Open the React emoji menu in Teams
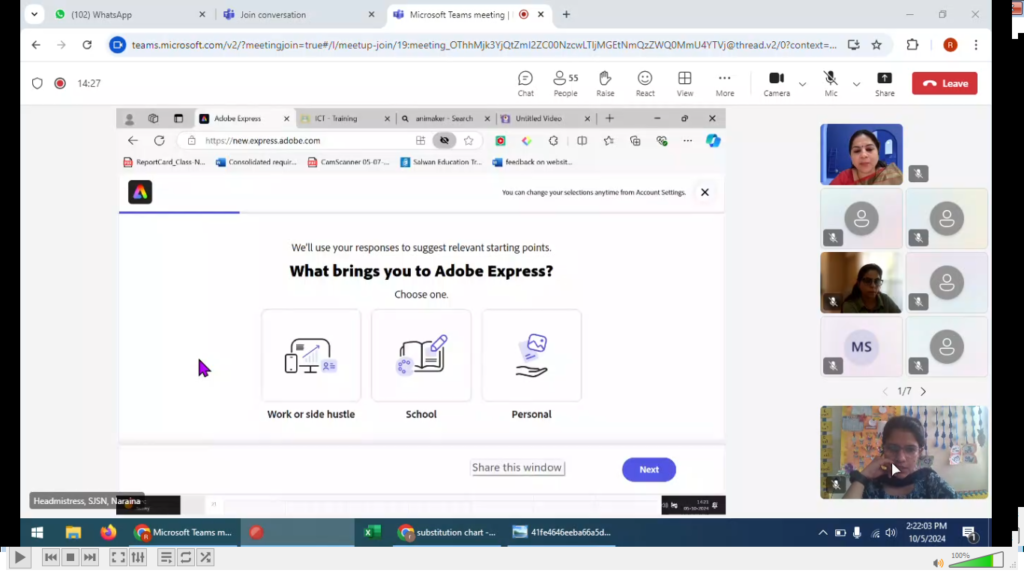 click(645, 84)
